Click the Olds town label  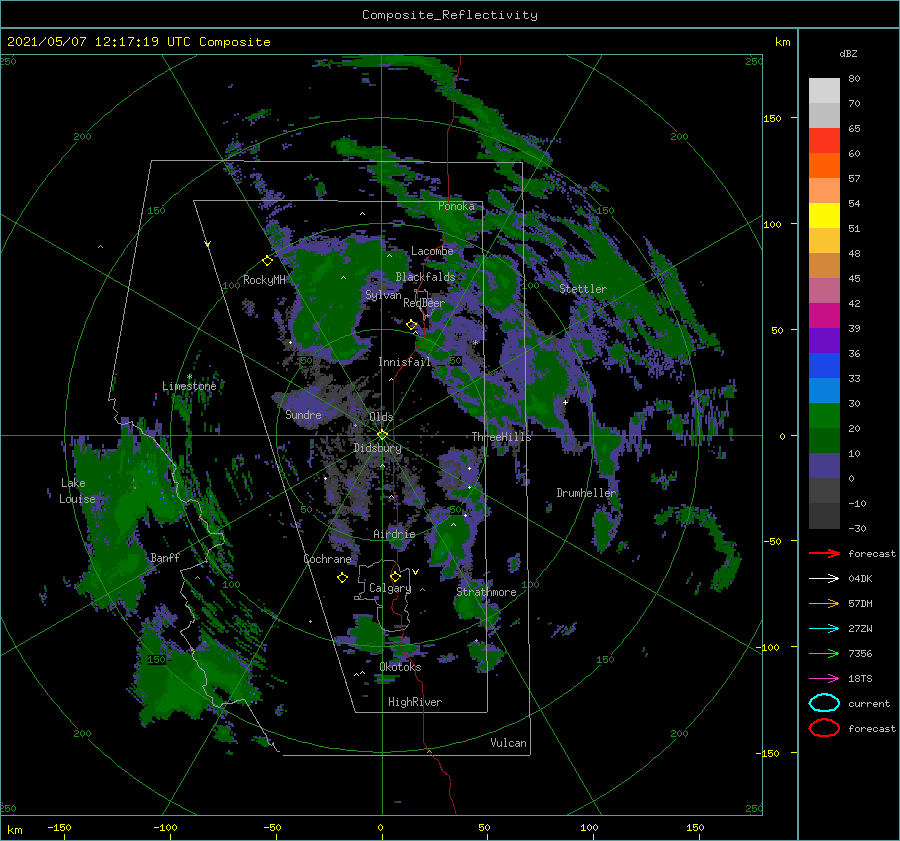point(381,417)
